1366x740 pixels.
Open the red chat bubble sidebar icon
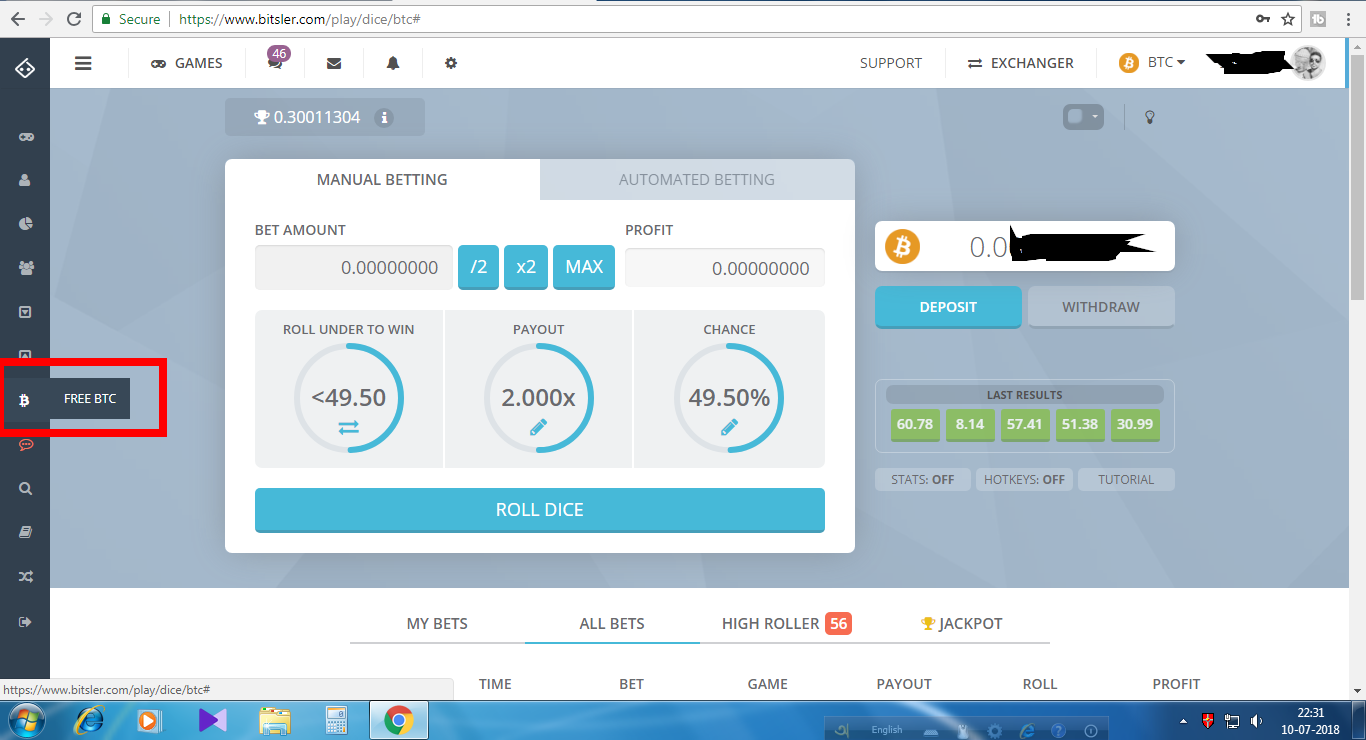coord(26,445)
